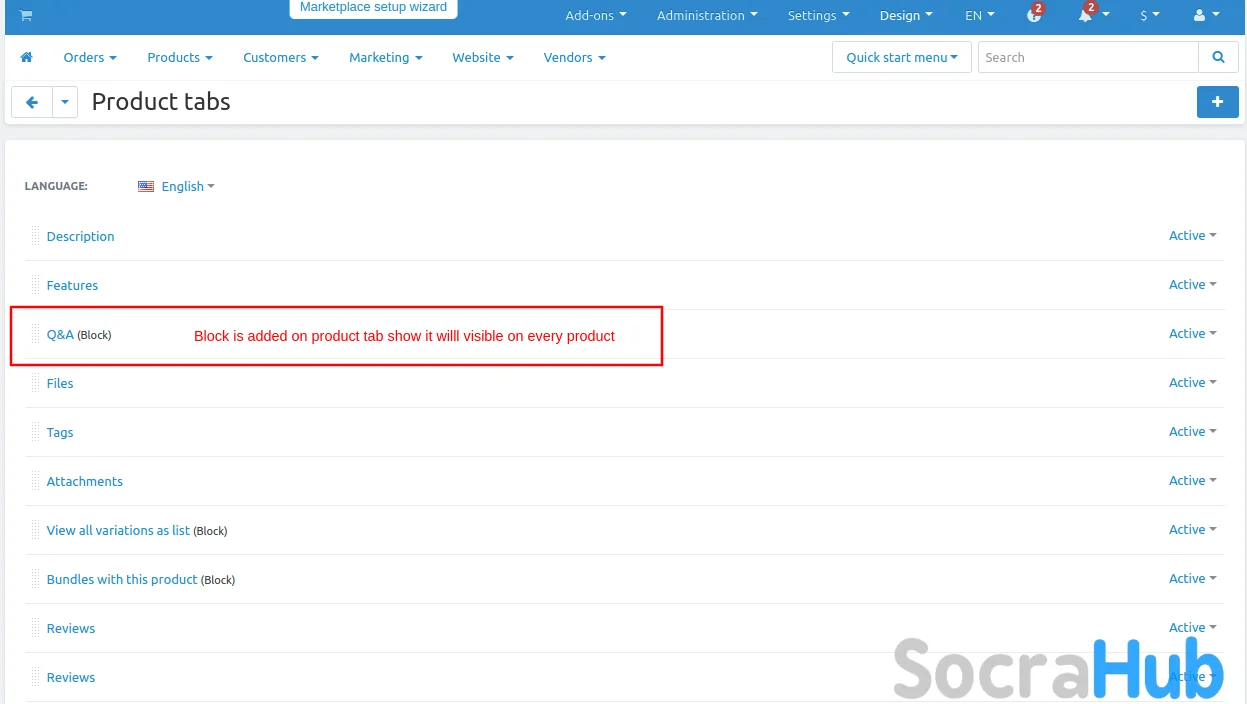Open the Add-ons menu

pos(595,16)
